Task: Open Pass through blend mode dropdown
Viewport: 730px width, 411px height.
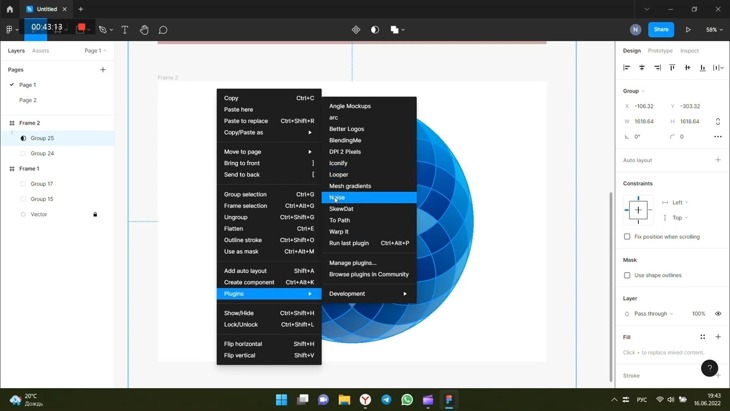Action: [654, 314]
